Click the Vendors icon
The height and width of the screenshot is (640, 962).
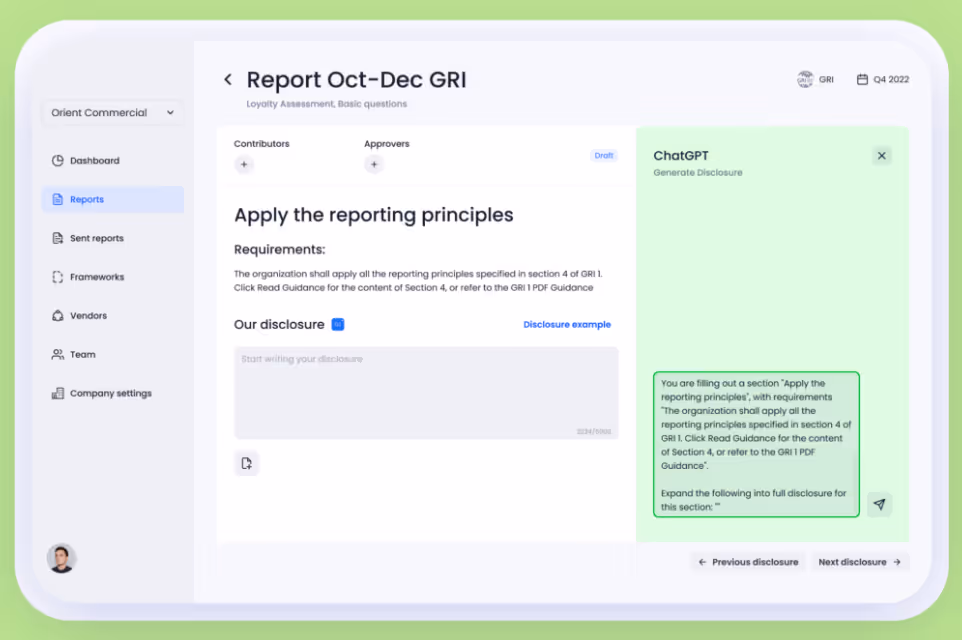coord(58,315)
